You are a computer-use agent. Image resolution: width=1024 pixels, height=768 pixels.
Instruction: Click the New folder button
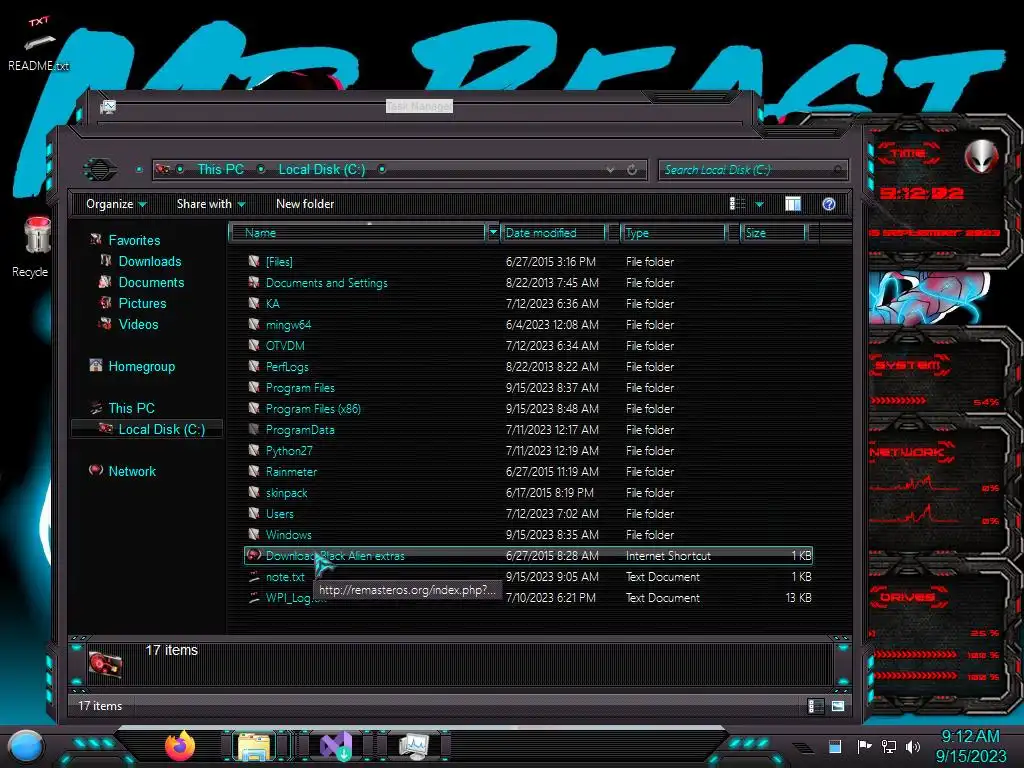click(x=305, y=204)
